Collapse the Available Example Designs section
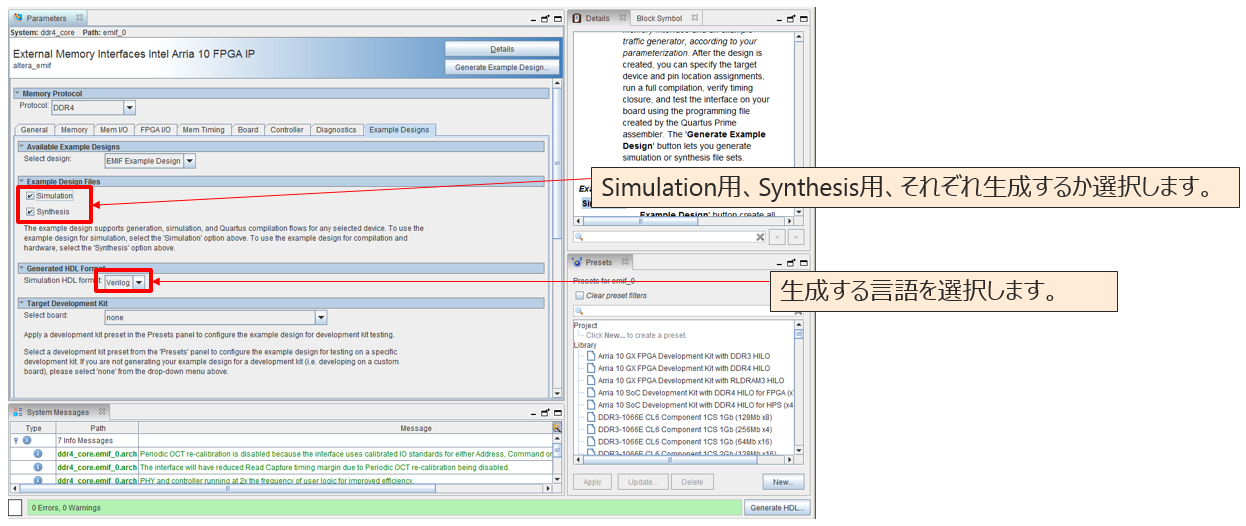 click(20, 147)
